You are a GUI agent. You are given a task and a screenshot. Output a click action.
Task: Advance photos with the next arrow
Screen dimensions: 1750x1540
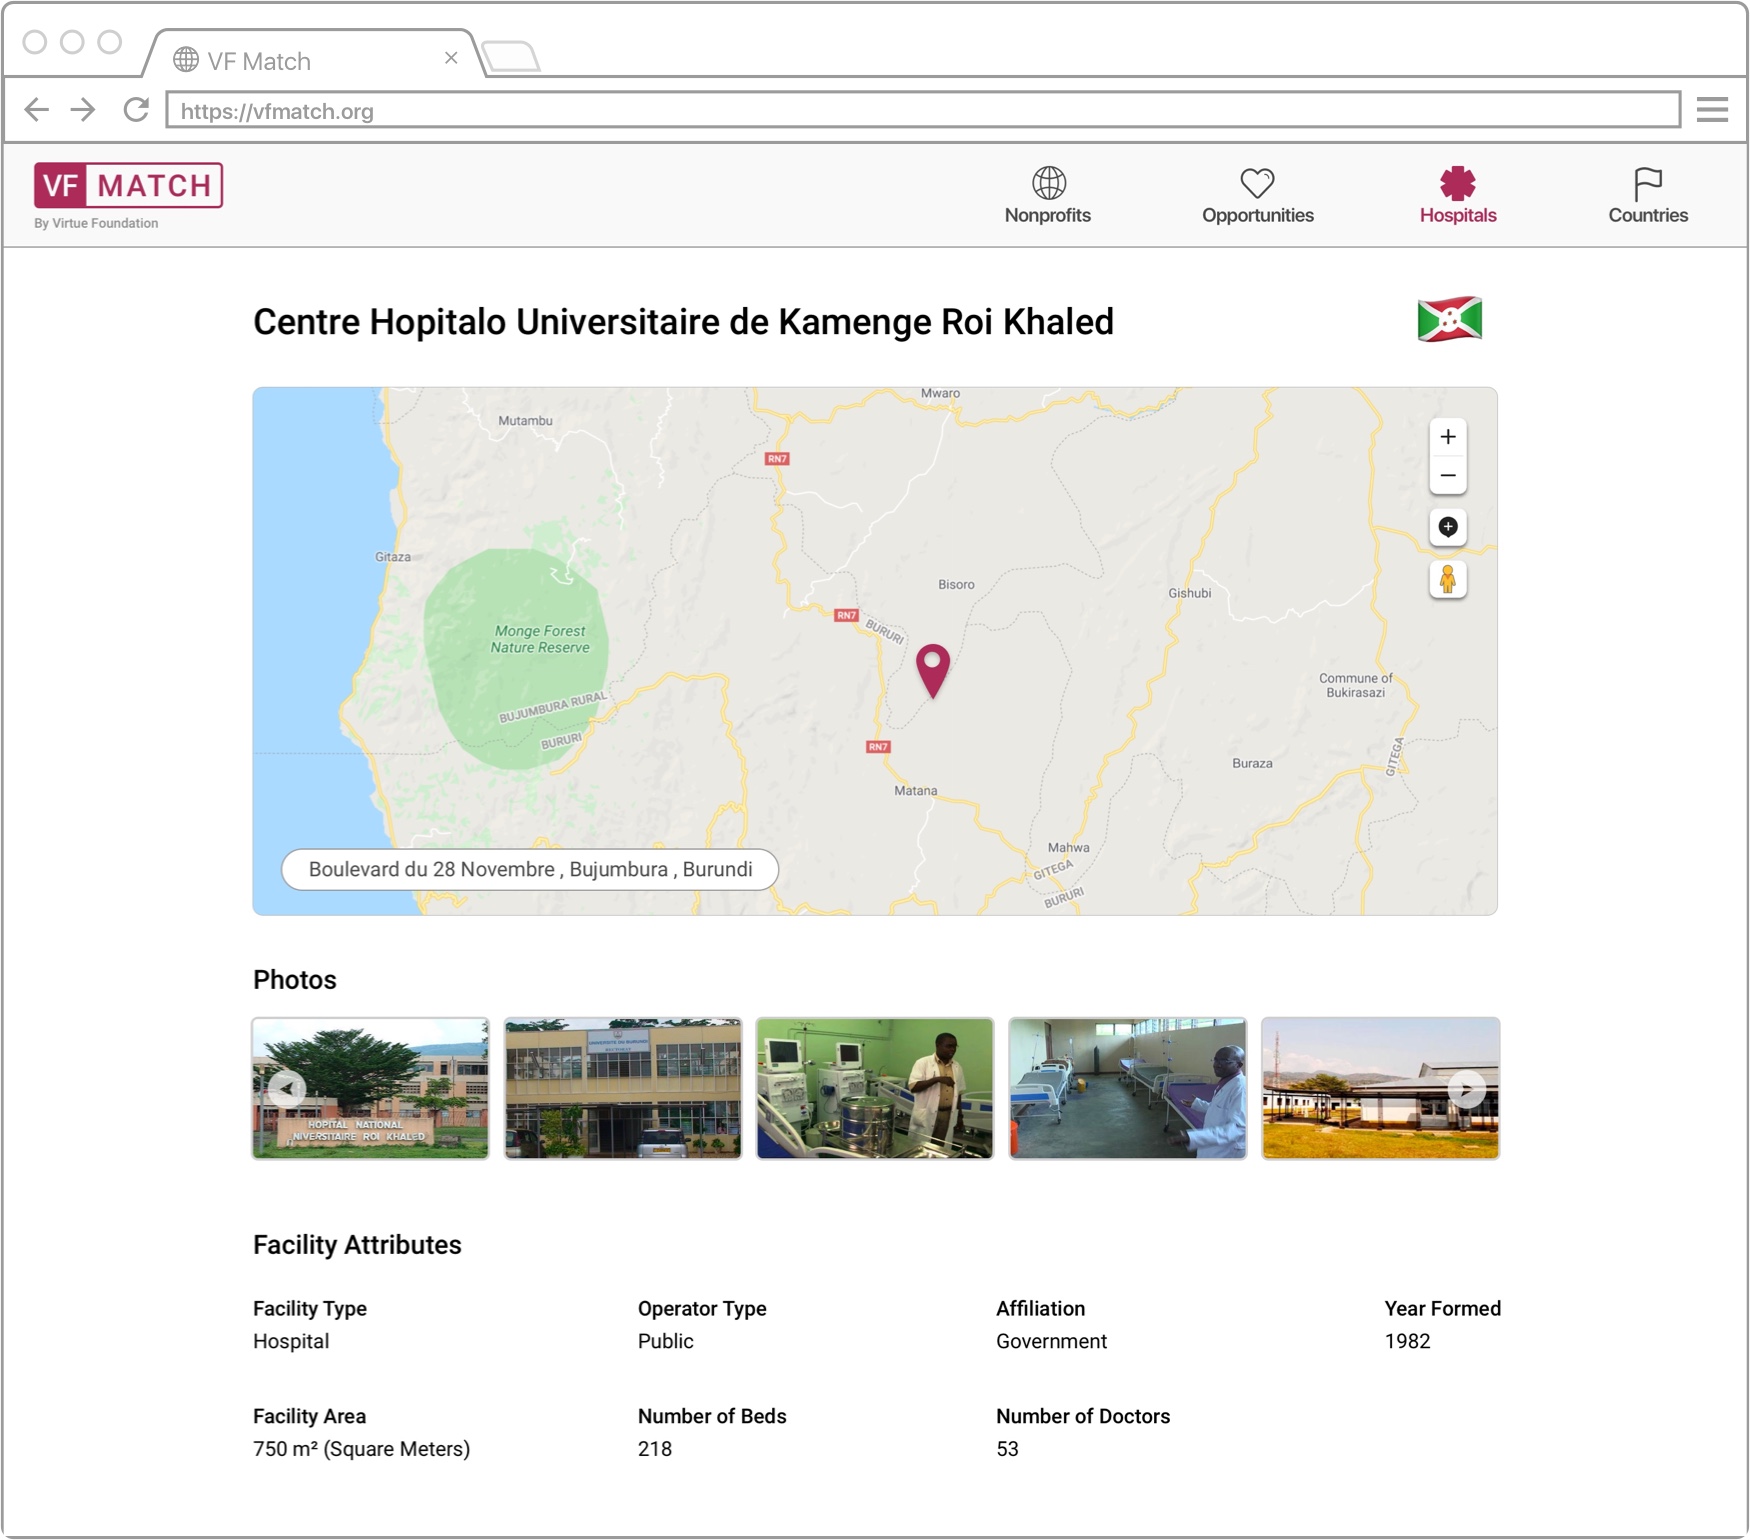point(1467,1088)
